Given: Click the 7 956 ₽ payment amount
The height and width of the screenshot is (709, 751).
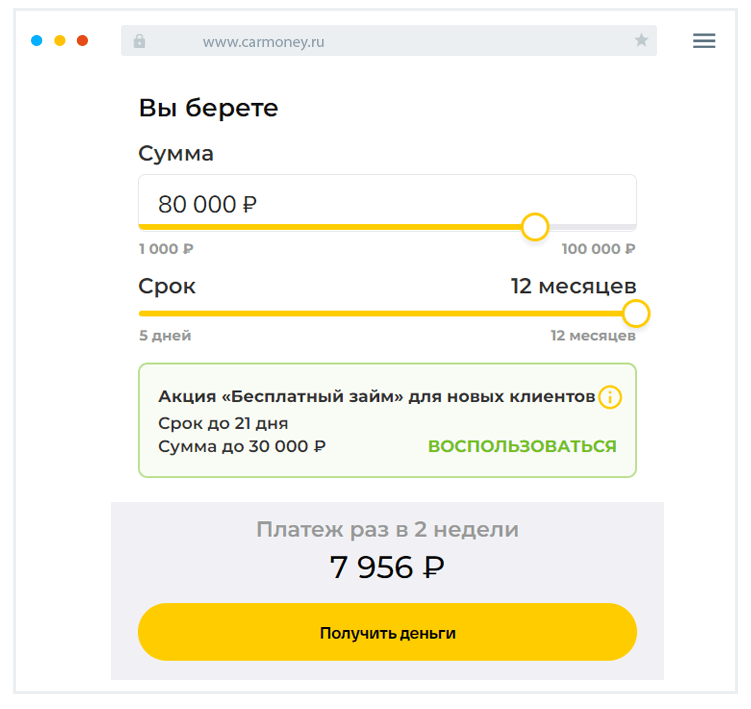Looking at the screenshot, I should [387, 567].
